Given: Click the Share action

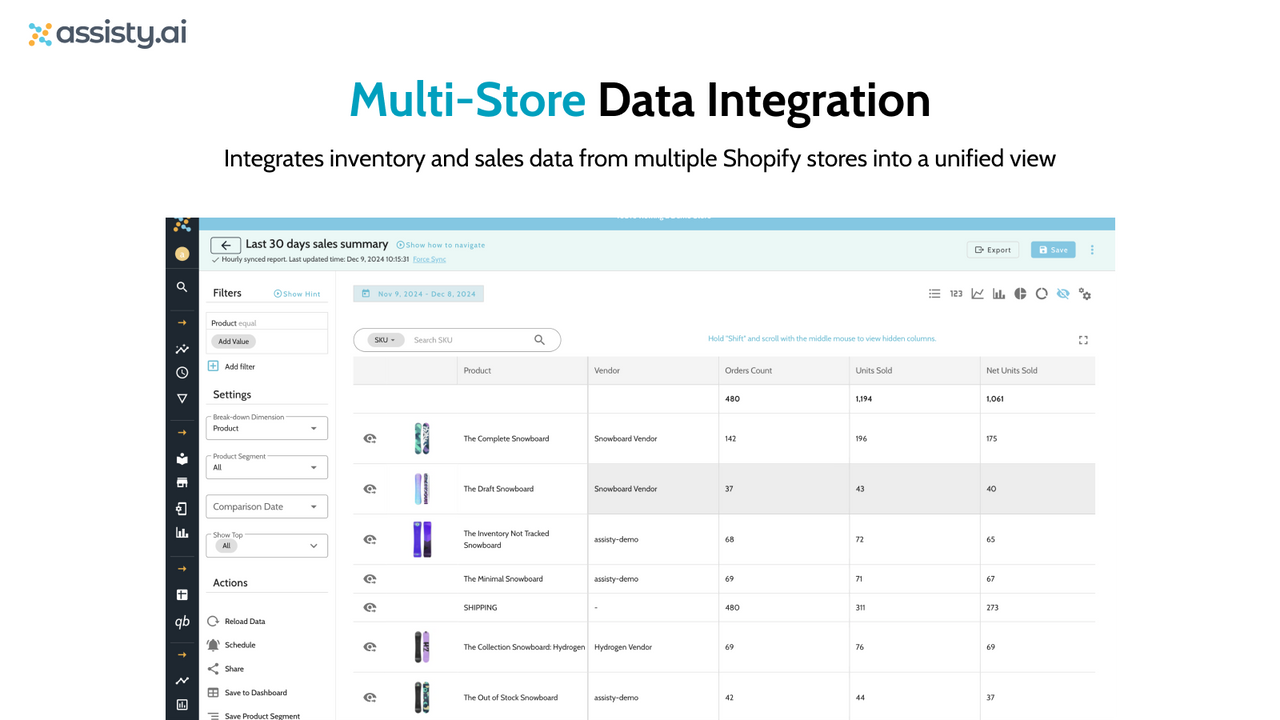Looking at the screenshot, I should 225,669.
